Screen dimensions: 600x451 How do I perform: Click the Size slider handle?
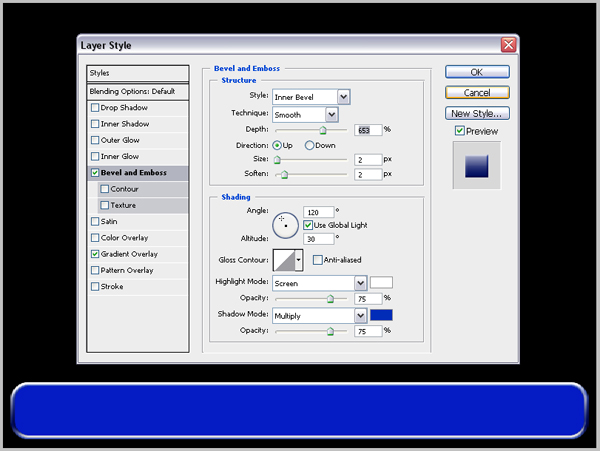277,160
